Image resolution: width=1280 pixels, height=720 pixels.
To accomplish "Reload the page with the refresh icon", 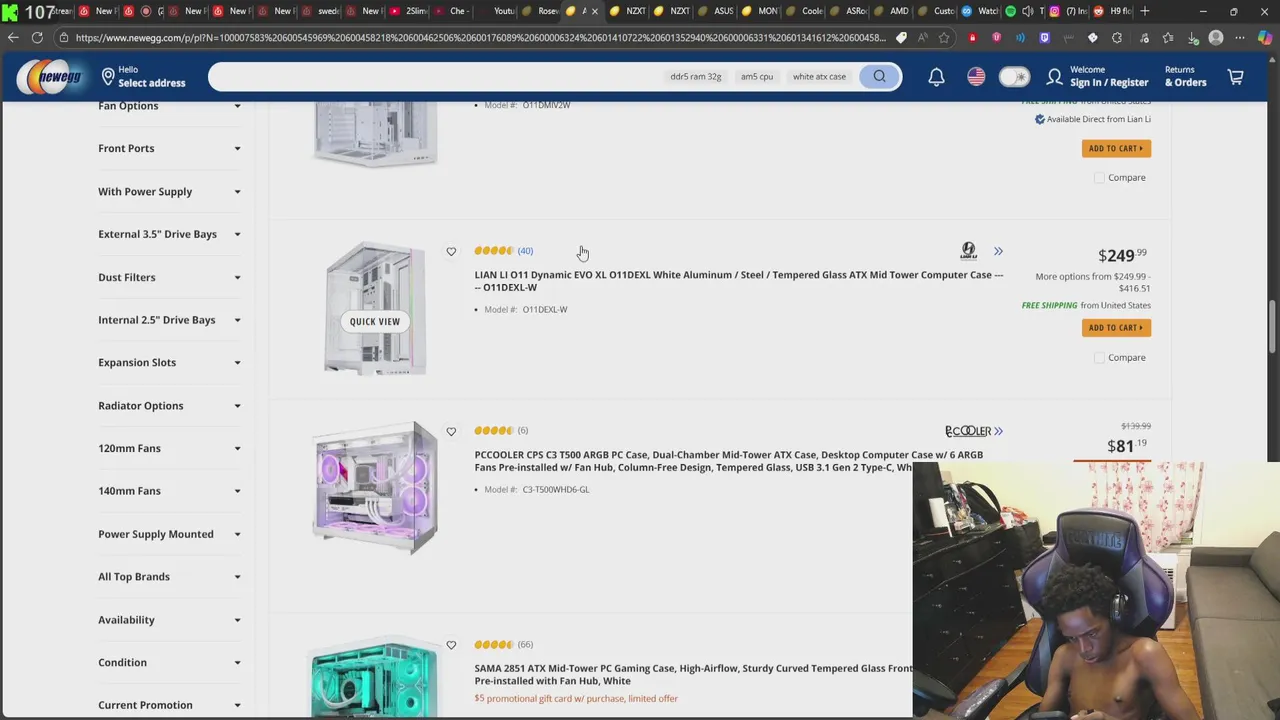I will pyautogui.click(x=37, y=38).
